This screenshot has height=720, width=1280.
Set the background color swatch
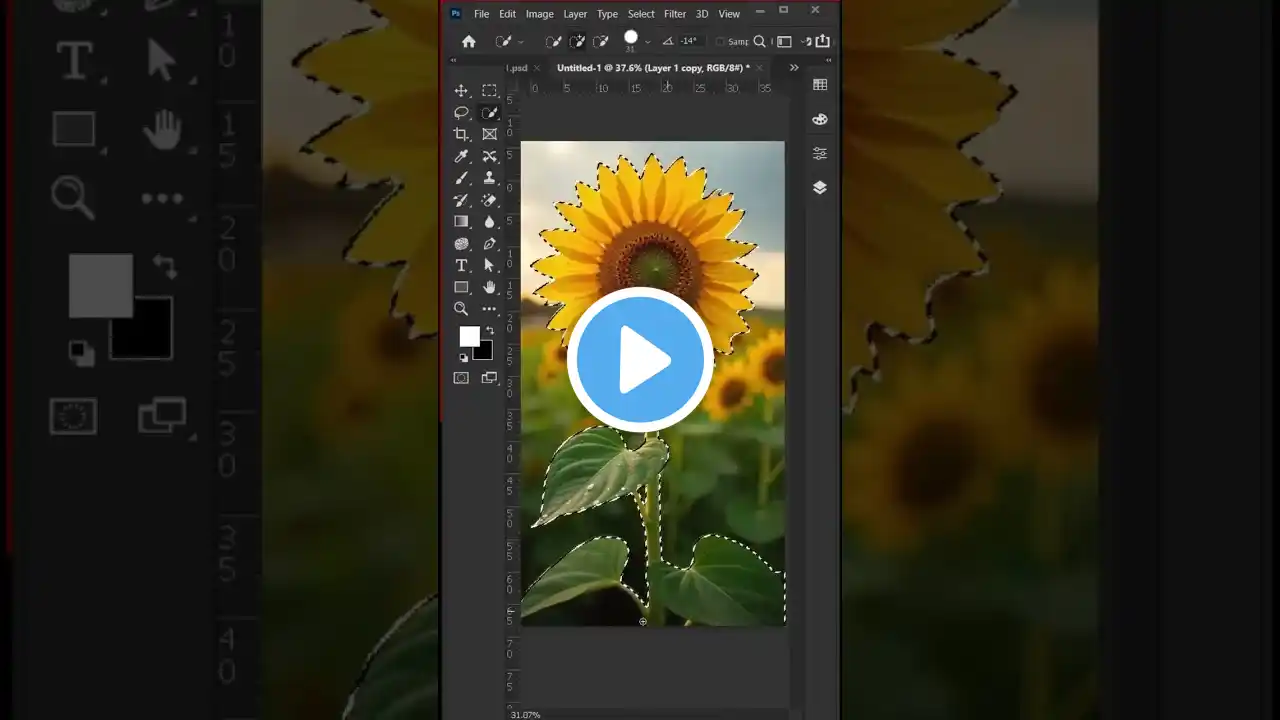483,351
